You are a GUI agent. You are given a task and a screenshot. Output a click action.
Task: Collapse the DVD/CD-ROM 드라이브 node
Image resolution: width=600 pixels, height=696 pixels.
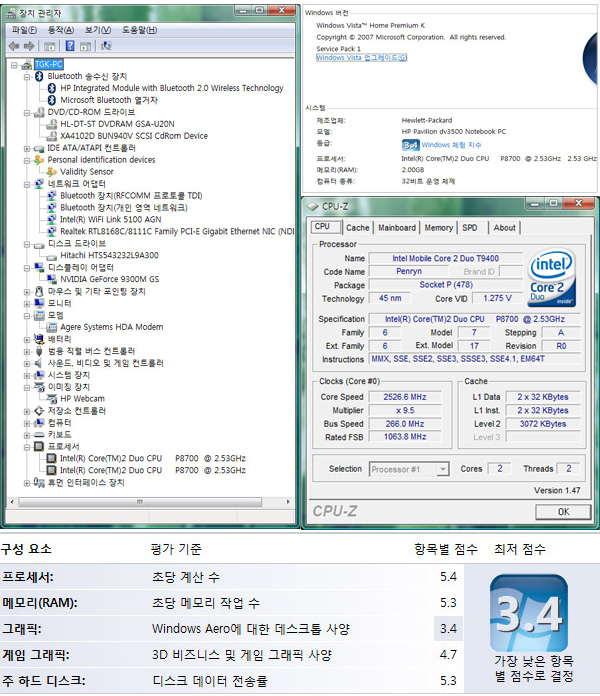click(x=27, y=113)
